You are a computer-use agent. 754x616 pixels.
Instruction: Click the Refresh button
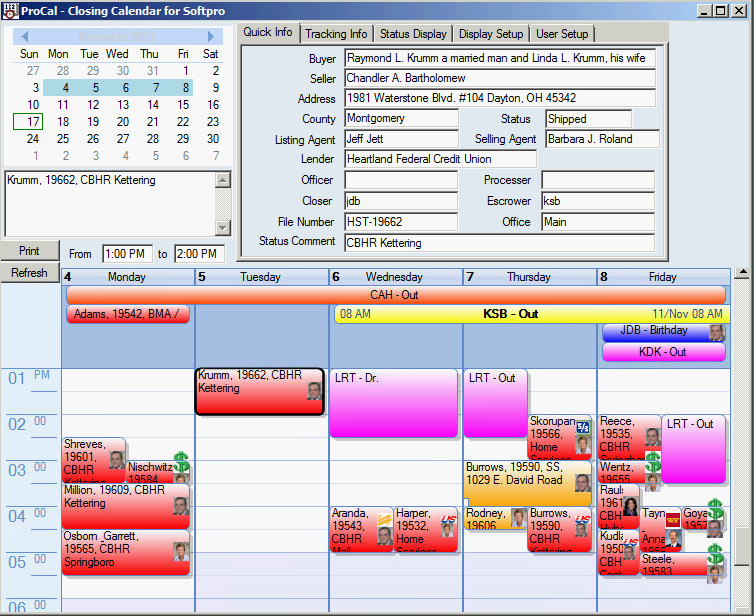29,273
